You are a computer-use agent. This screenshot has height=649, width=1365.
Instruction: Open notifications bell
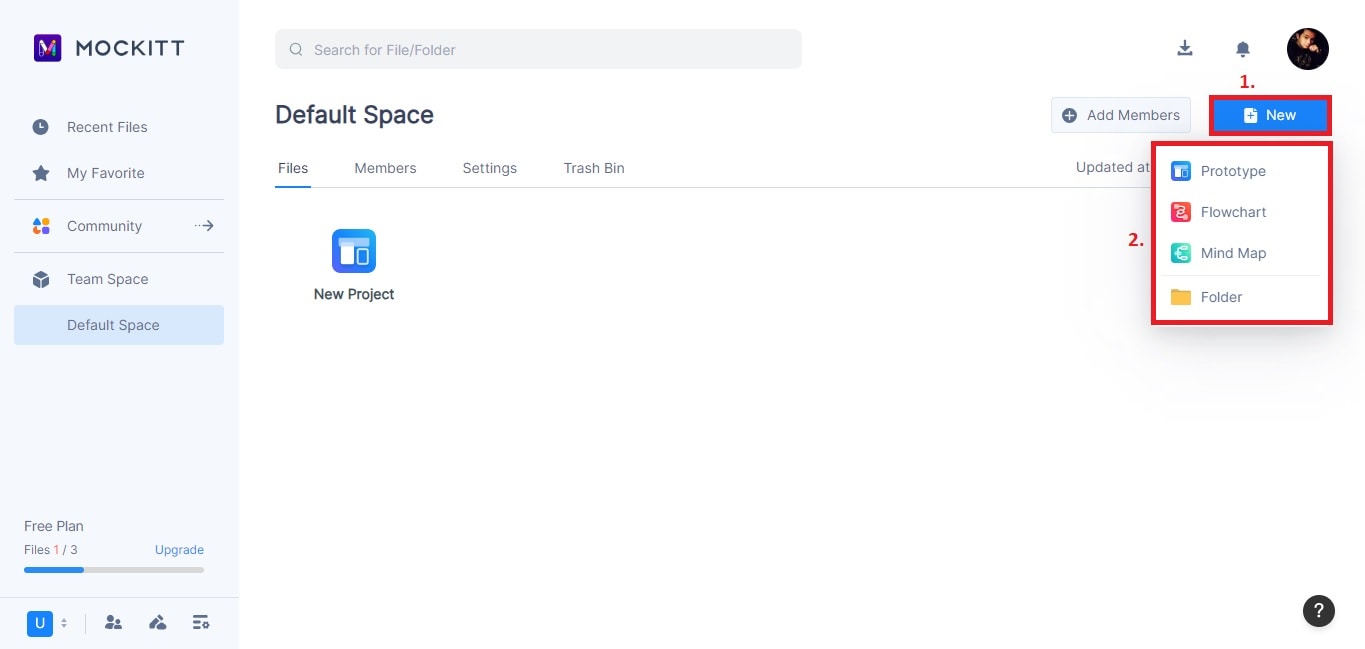[1243, 49]
